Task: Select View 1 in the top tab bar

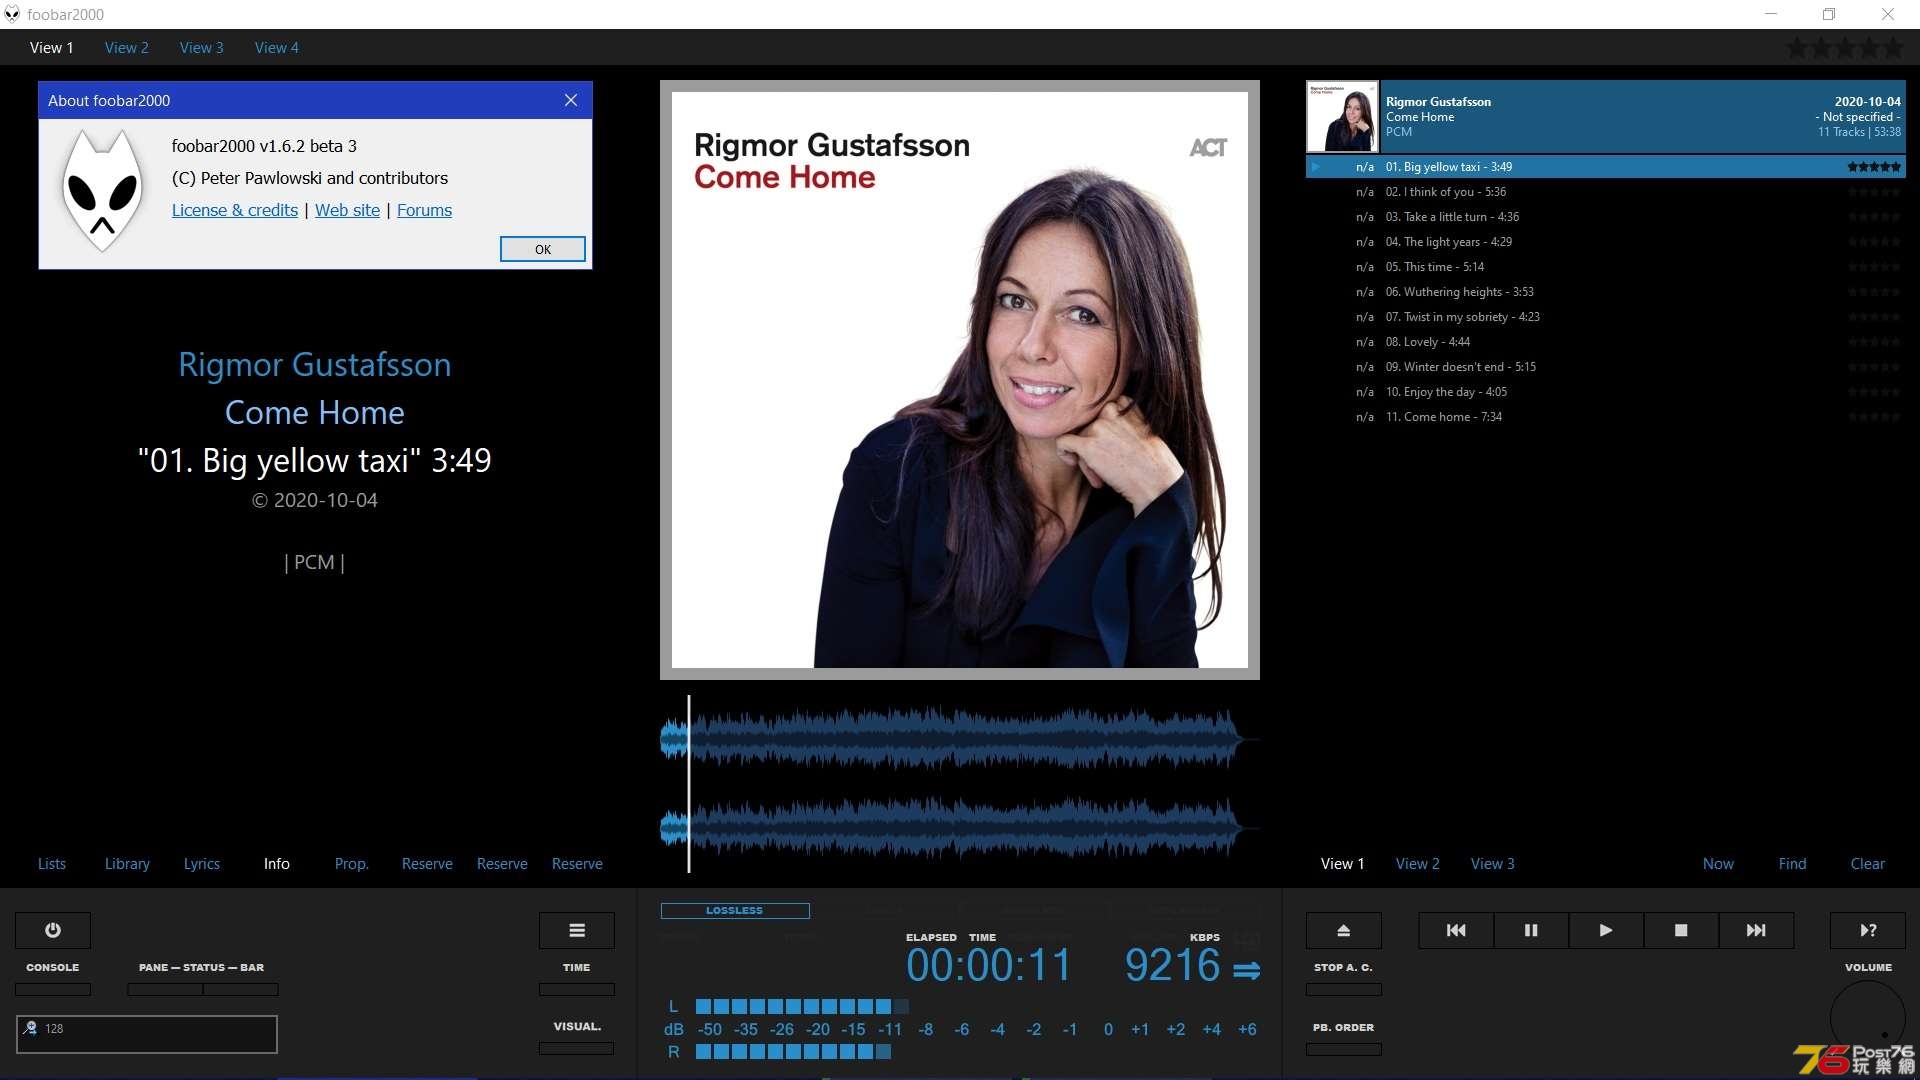Action: pos(52,47)
